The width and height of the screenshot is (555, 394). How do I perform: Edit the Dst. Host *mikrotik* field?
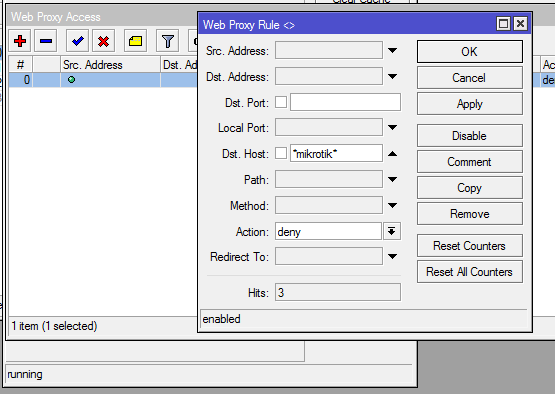336,153
